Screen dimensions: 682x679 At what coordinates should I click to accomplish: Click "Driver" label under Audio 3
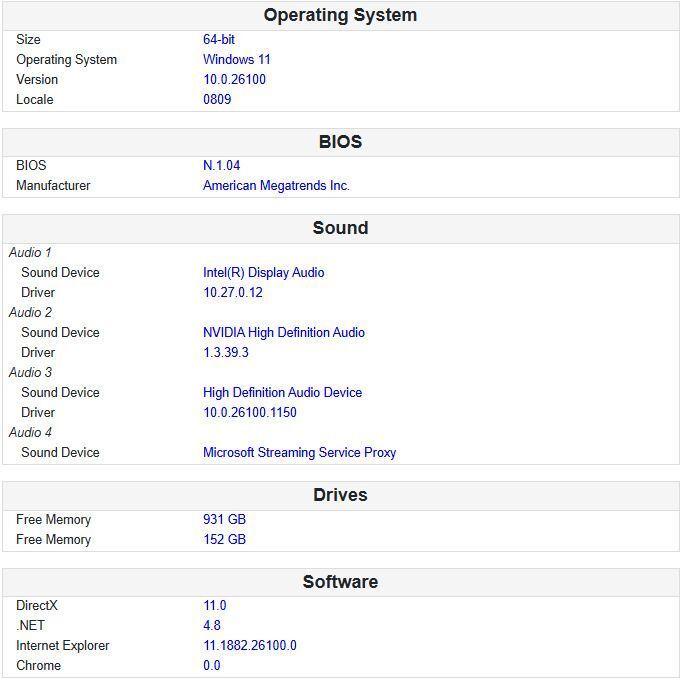click(x=38, y=413)
